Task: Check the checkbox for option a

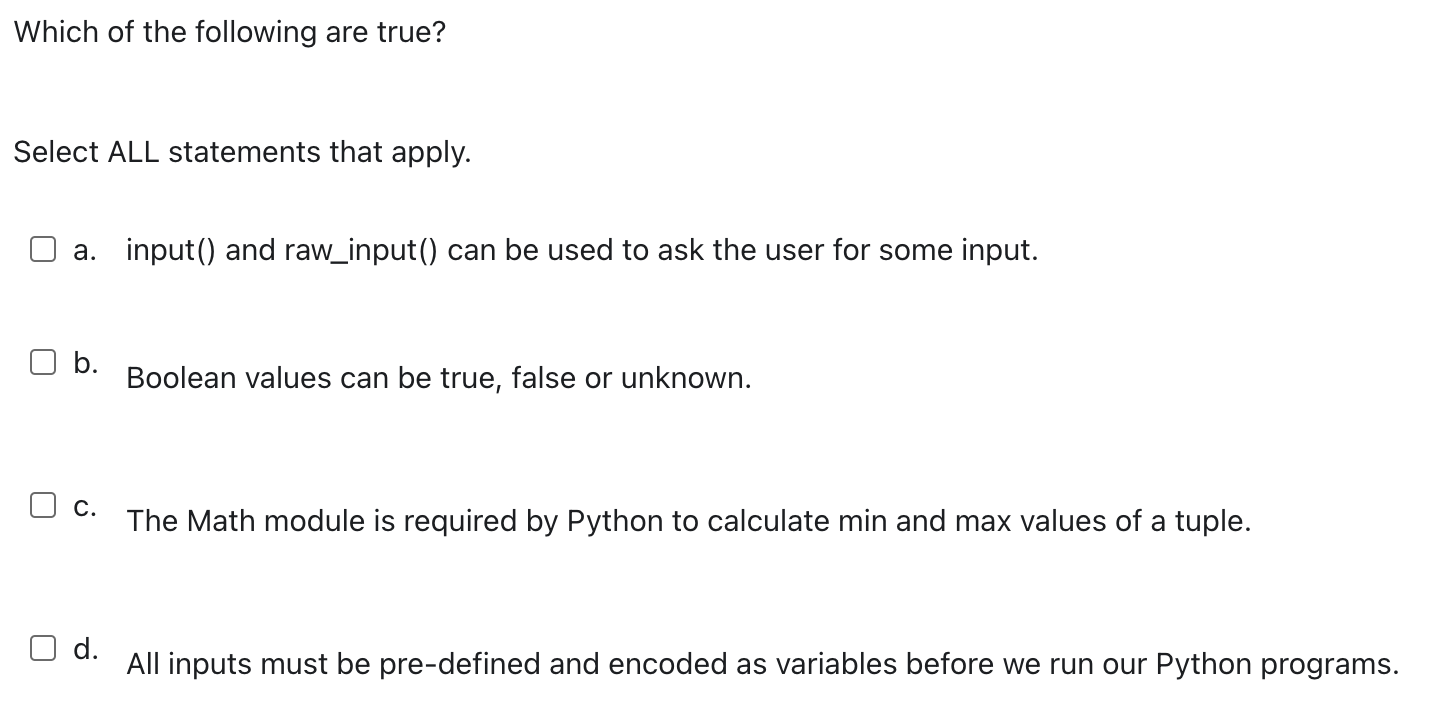Action: [x=41, y=250]
